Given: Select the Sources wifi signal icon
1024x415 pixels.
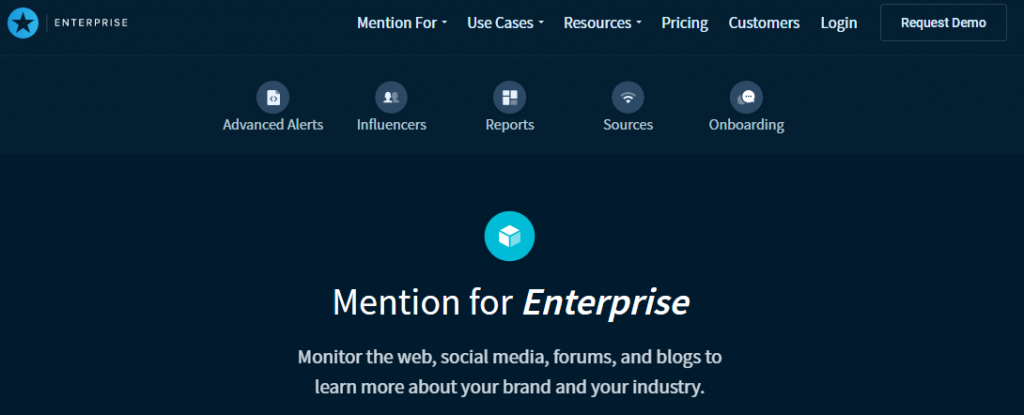Looking at the screenshot, I should 628,98.
